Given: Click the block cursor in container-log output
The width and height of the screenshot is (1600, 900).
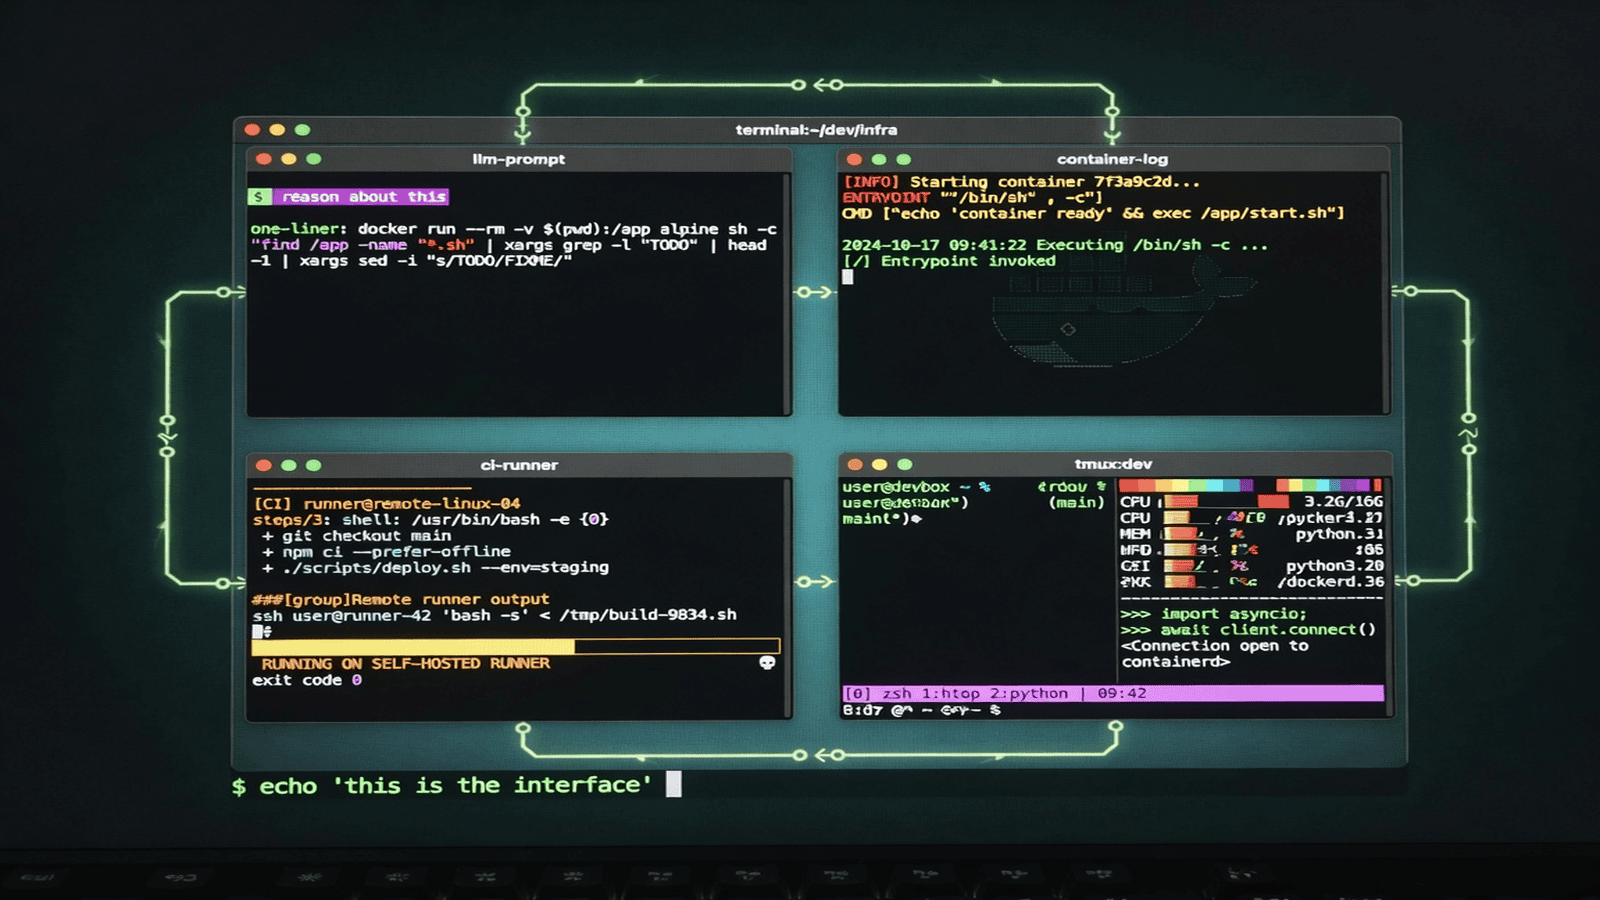Looking at the screenshot, I should coord(848,277).
